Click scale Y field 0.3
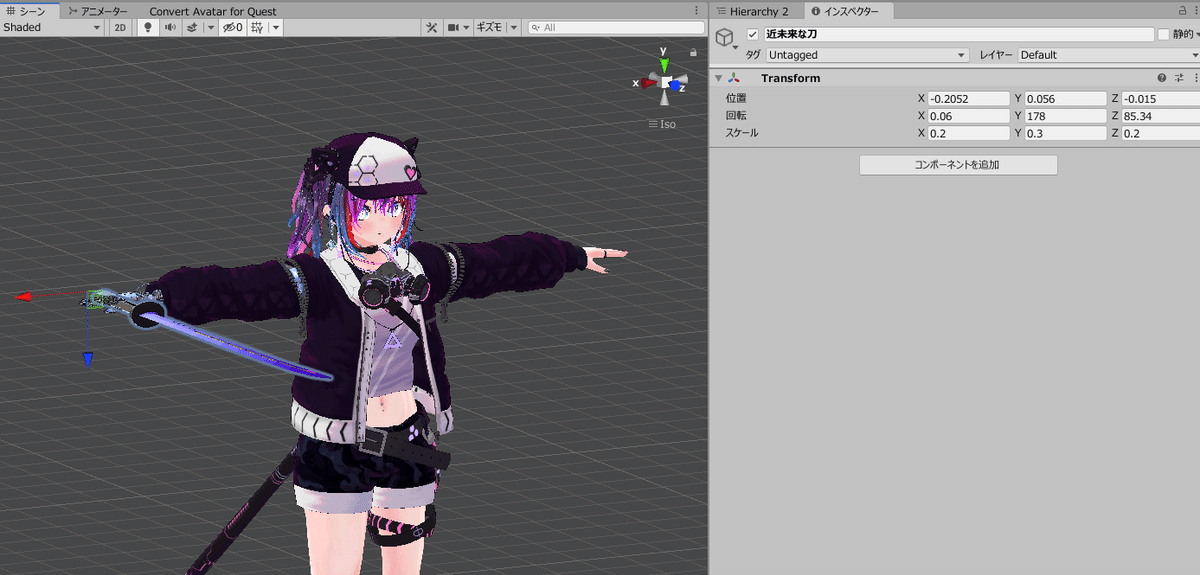 coord(1065,133)
